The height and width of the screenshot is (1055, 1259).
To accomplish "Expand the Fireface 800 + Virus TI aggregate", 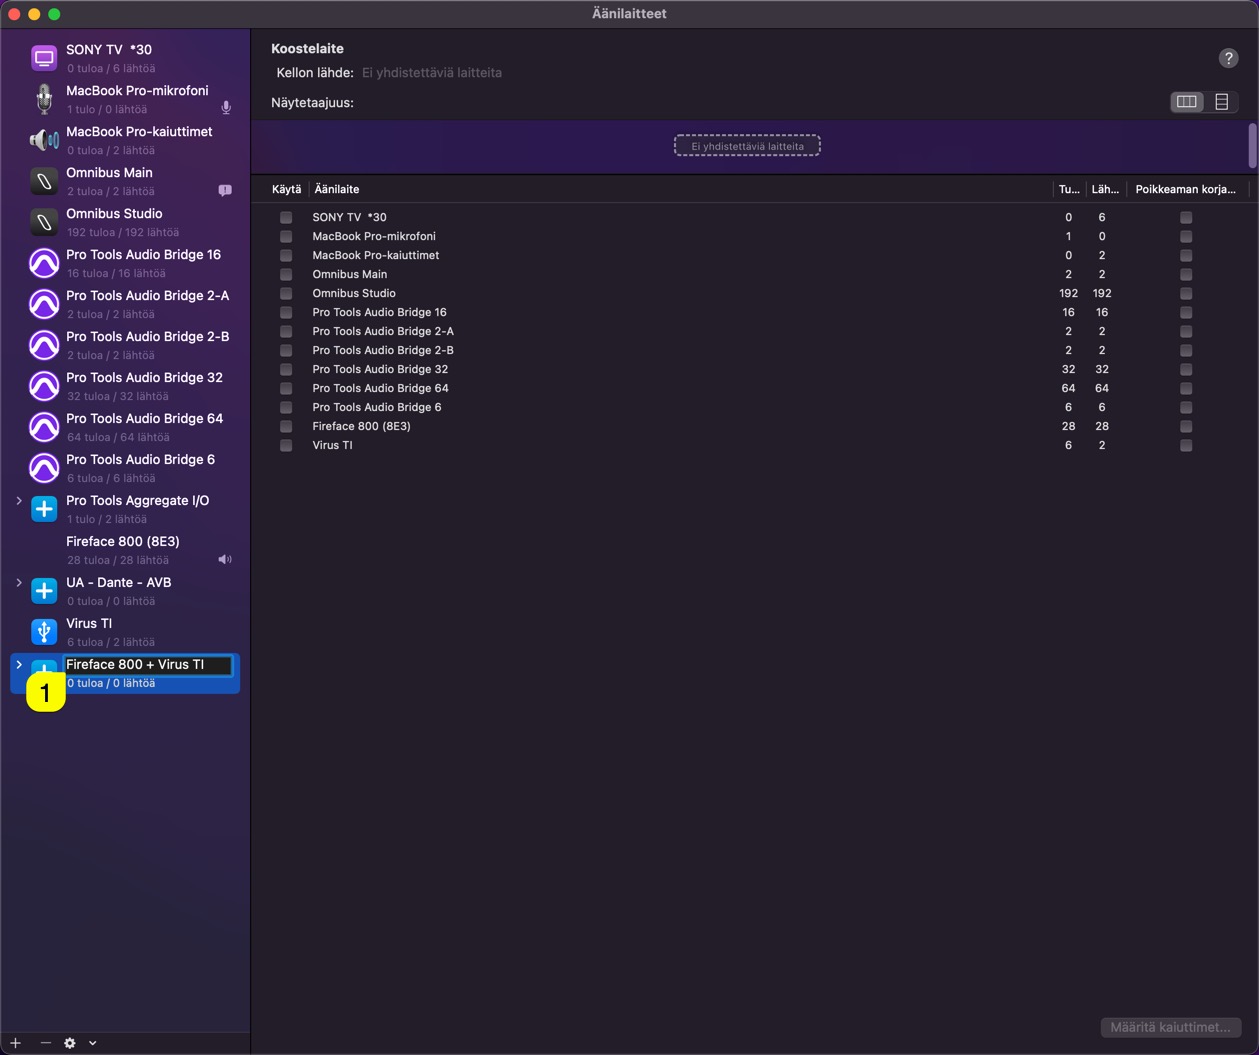I will click(19, 664).
